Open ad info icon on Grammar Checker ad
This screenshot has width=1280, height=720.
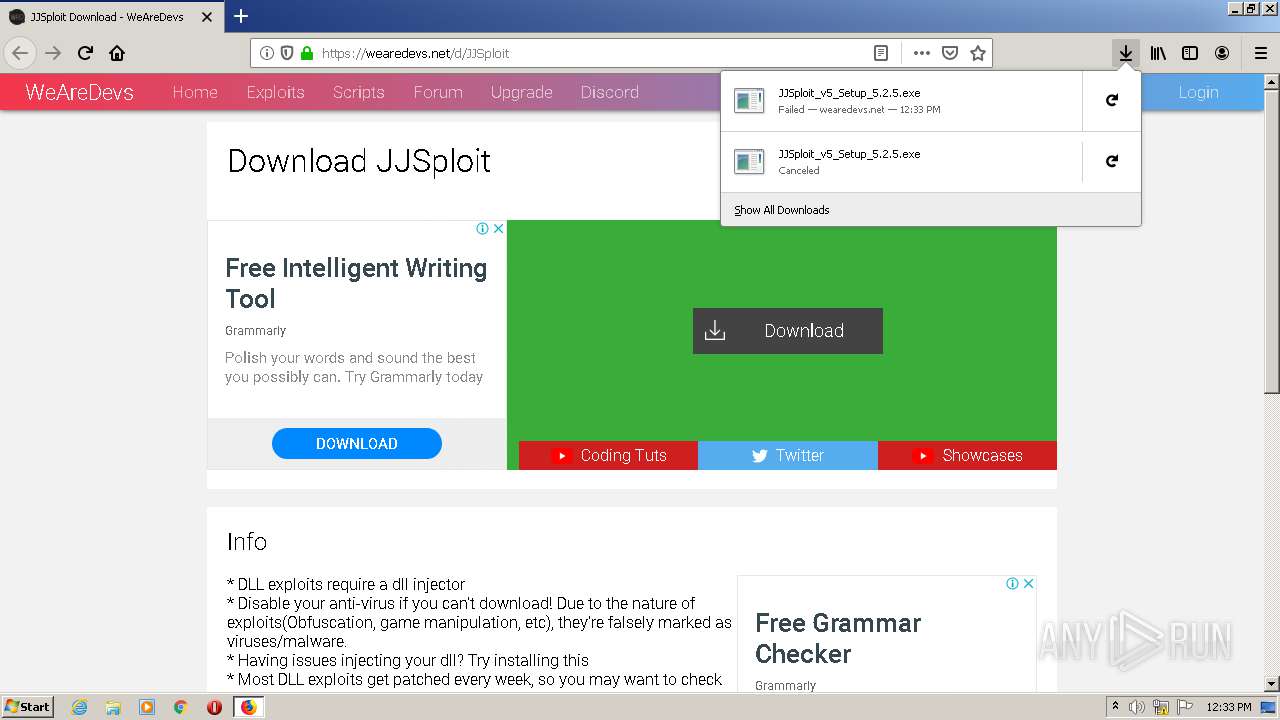click(1012, 583)
